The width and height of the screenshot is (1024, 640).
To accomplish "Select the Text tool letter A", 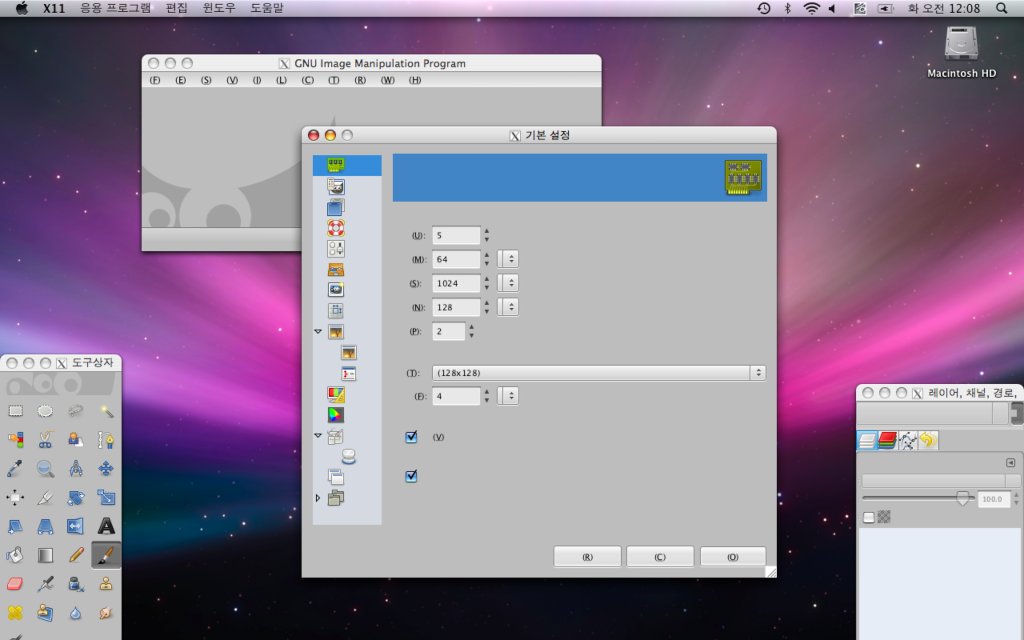I will coord(106,526).
